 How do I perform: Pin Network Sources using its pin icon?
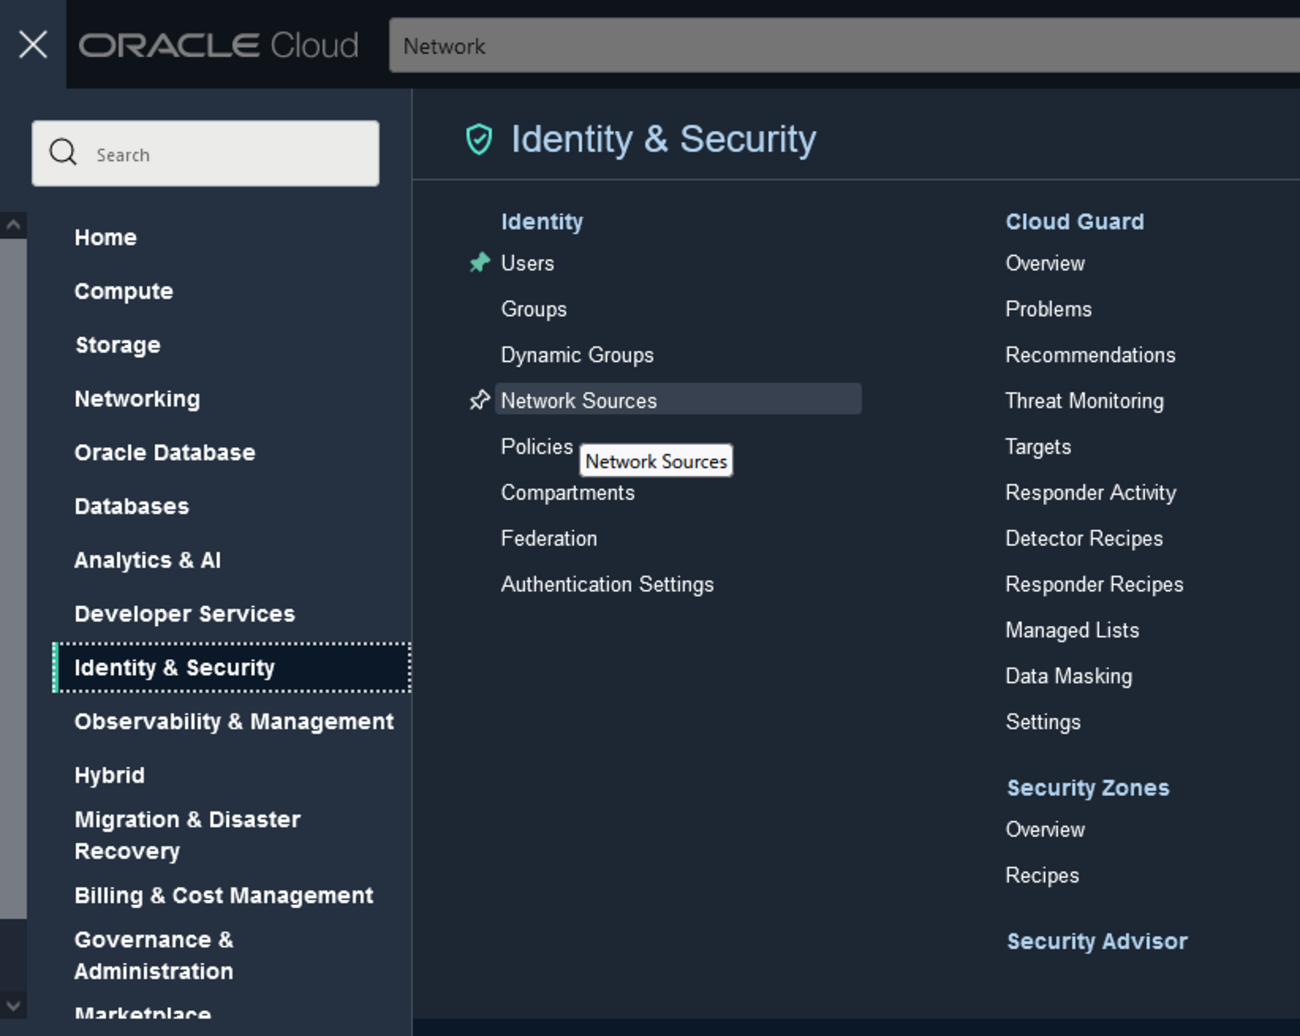[x=480, y=400]
